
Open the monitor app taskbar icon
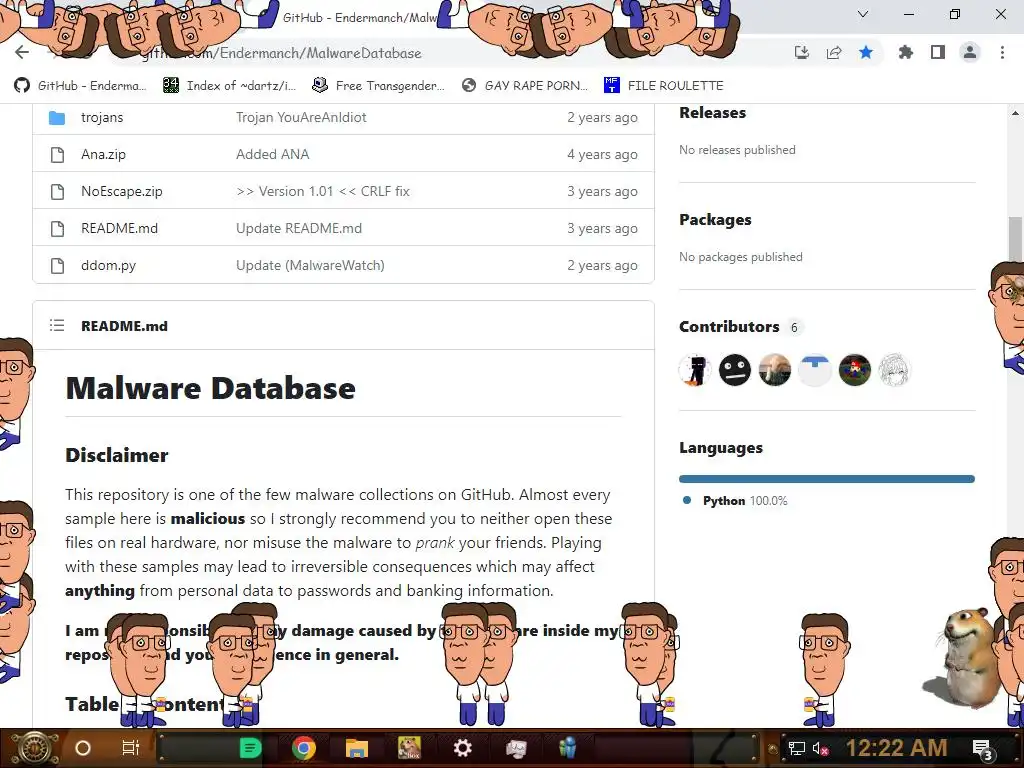coord(515,748)
